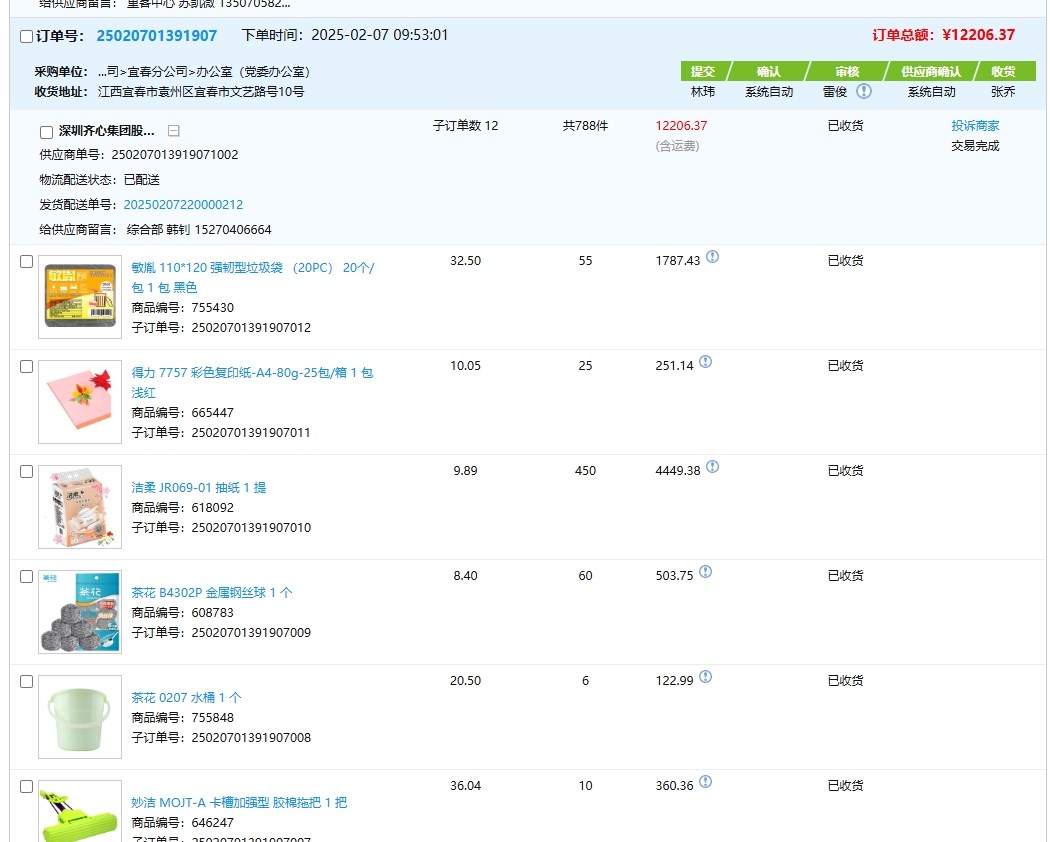This screenshot has height=842, width=1050.
Task: Click the 子订单数 12 text
Action: pyautogui.click(x=465, y=125)
